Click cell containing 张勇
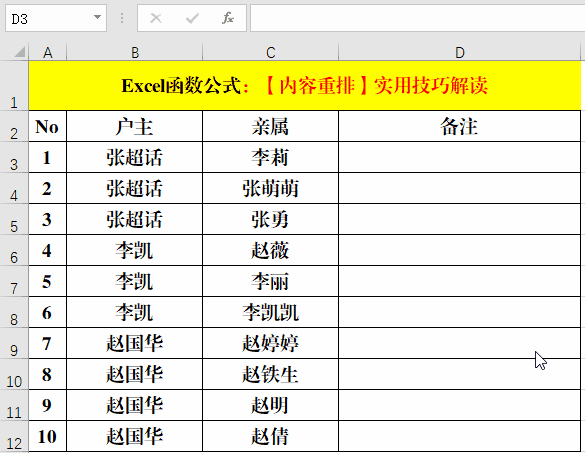585x453 pixels. tap(270, 219)
